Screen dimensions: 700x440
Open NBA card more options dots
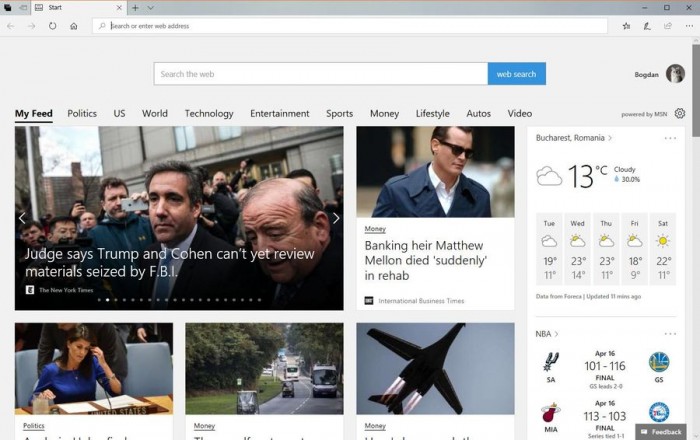coord(670,334)
